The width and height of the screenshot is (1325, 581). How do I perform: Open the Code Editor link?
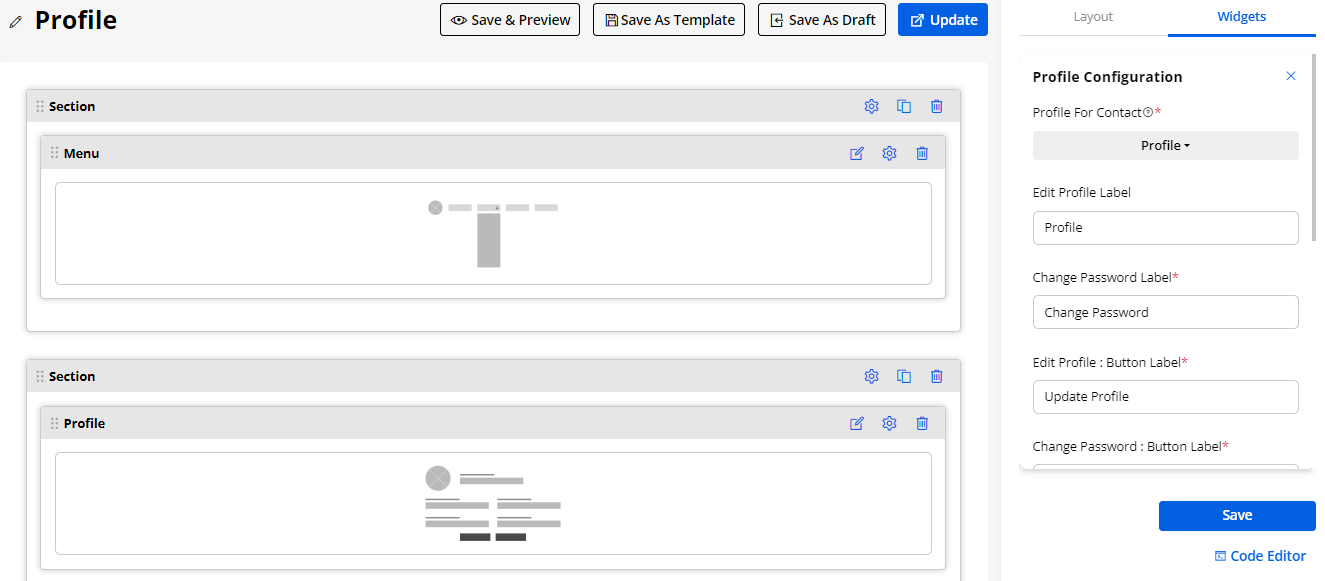(1260, 556)
